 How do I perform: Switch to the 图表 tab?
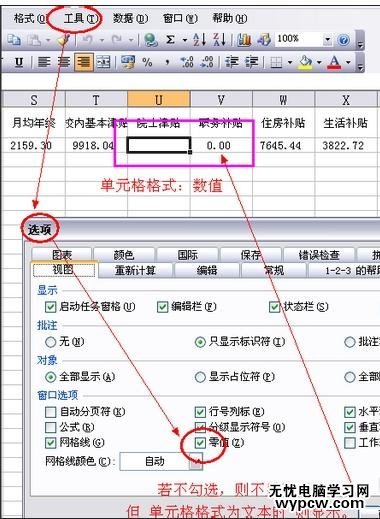click(x=62, y=255)
